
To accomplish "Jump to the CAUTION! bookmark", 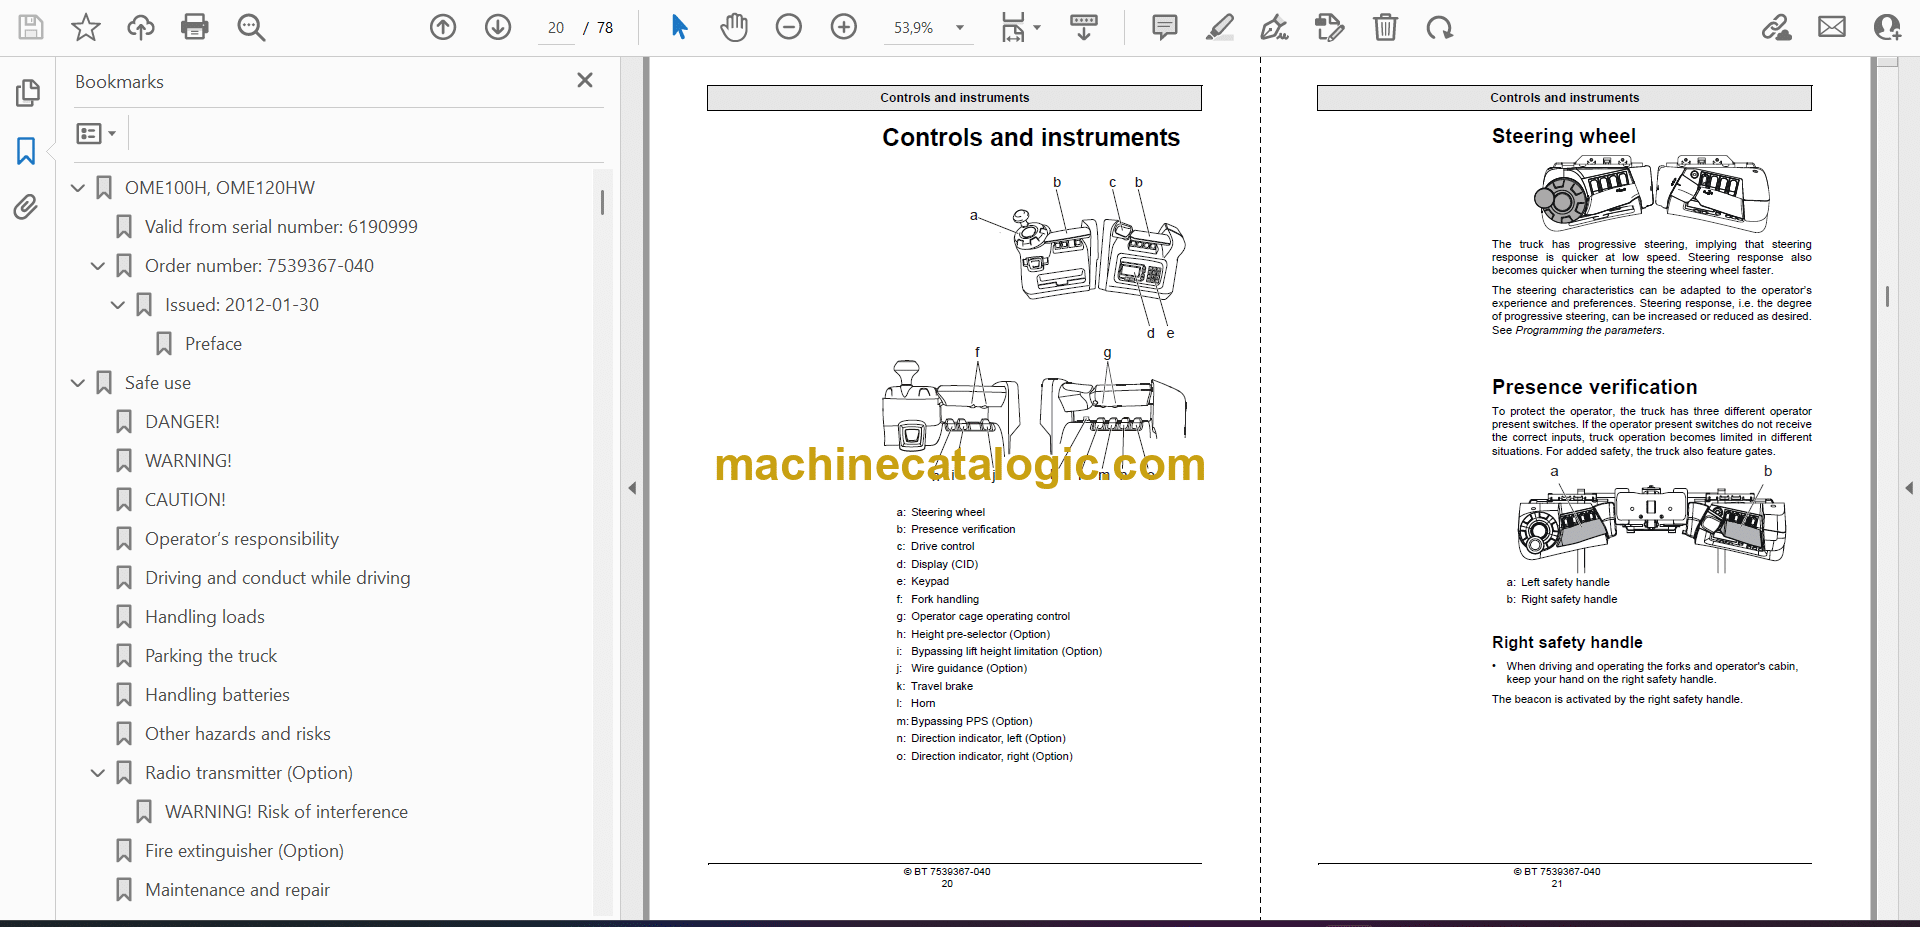I will [x=185, y=500].
